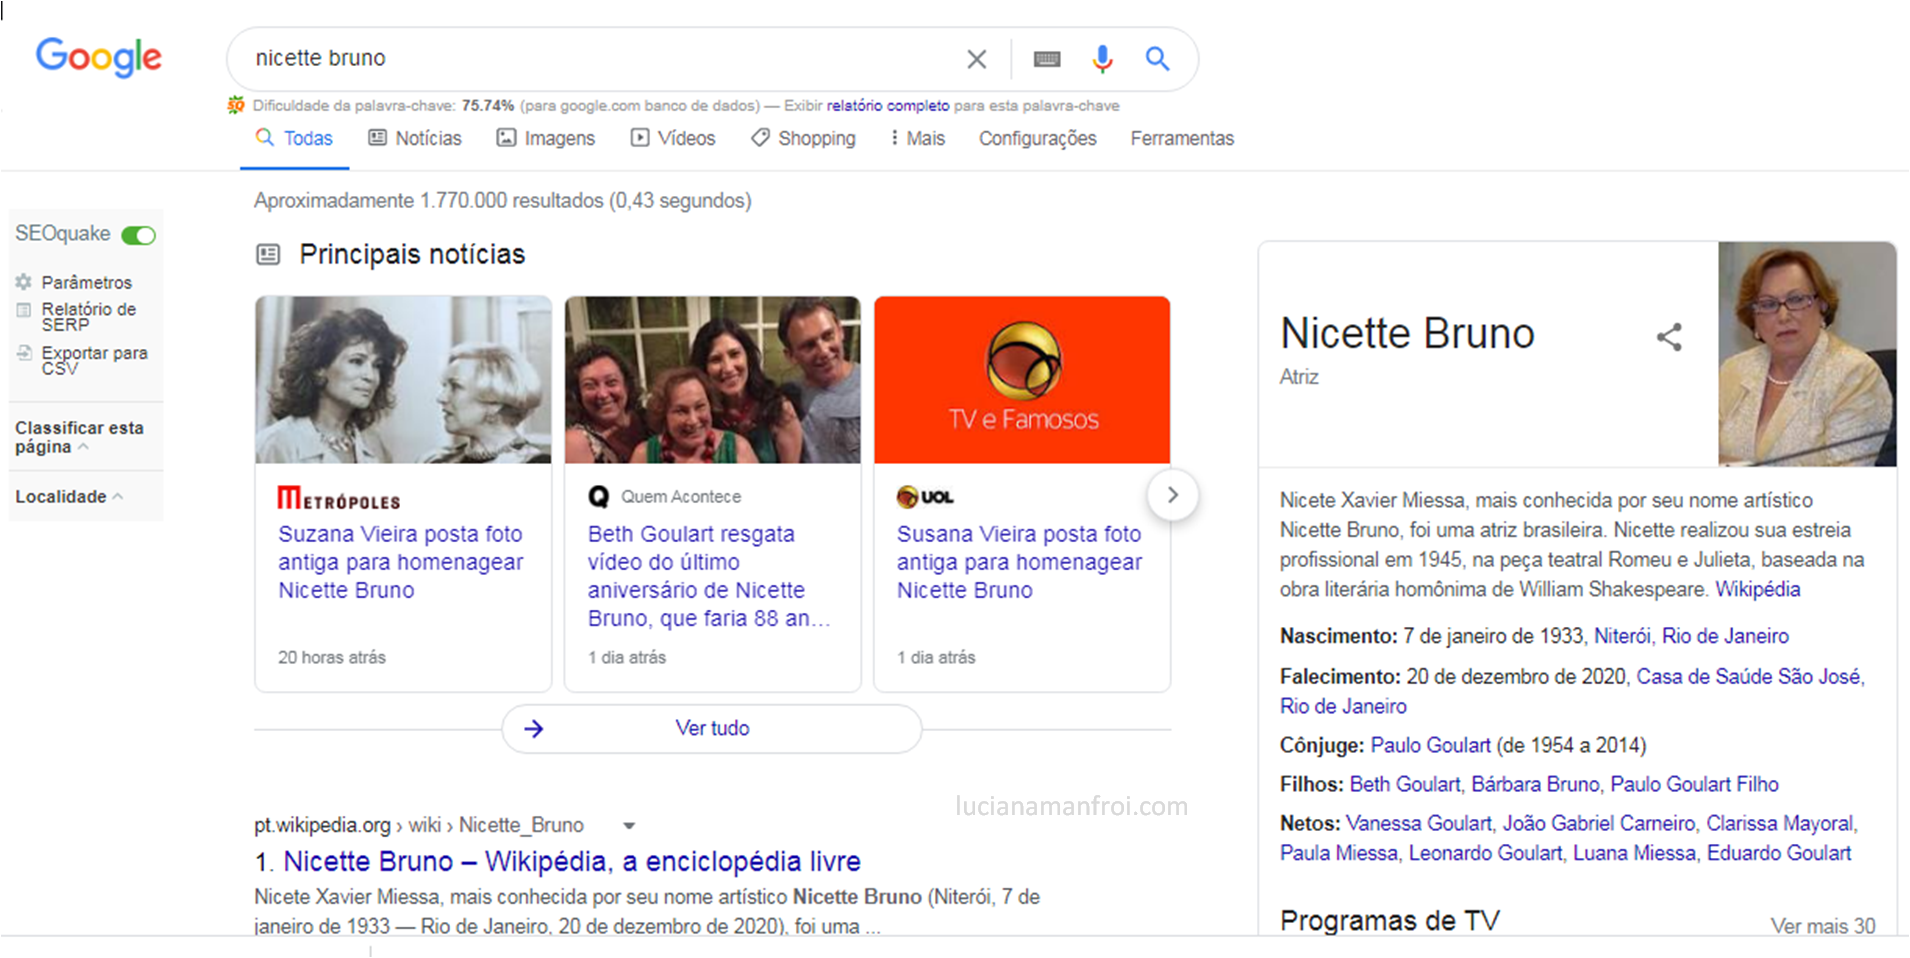Screen dimensions: 1910x958
Task: Open Nicette Bruno portrait photo thumbnail
Action: pos(1806,354)
